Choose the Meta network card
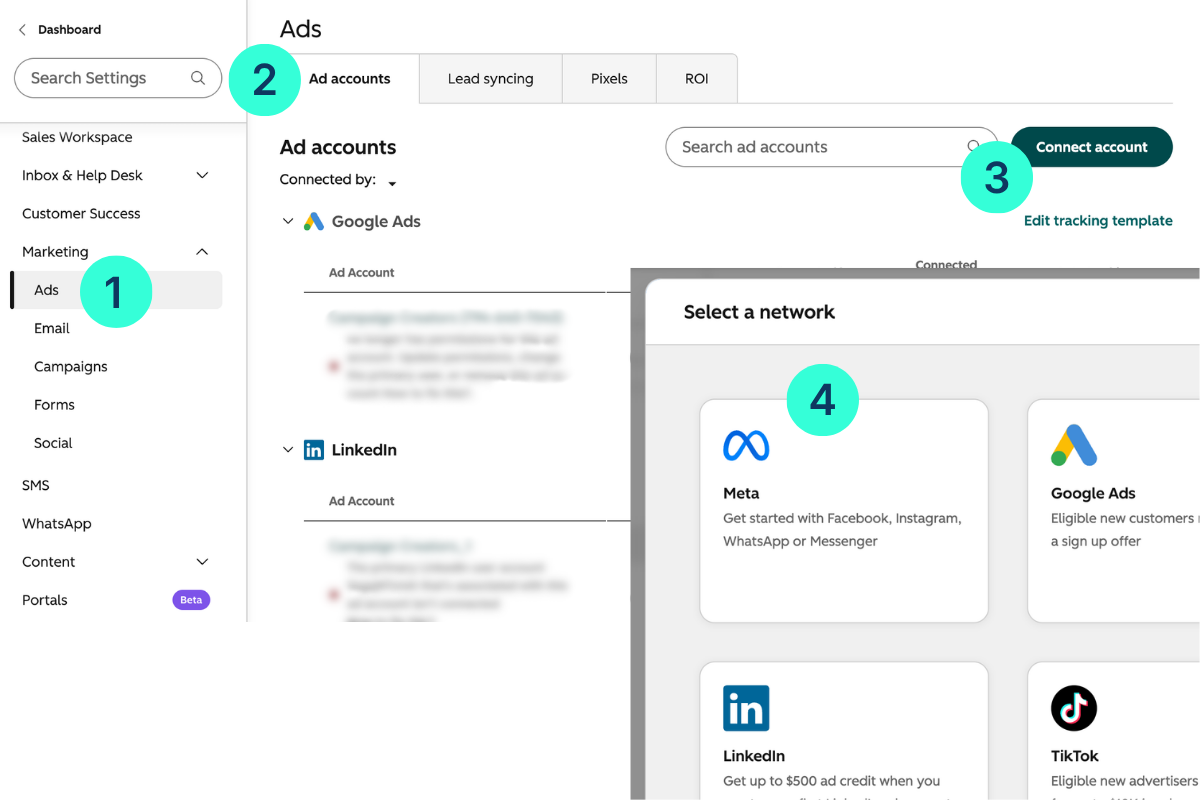1200x800 pixels. tap(844, 511)
